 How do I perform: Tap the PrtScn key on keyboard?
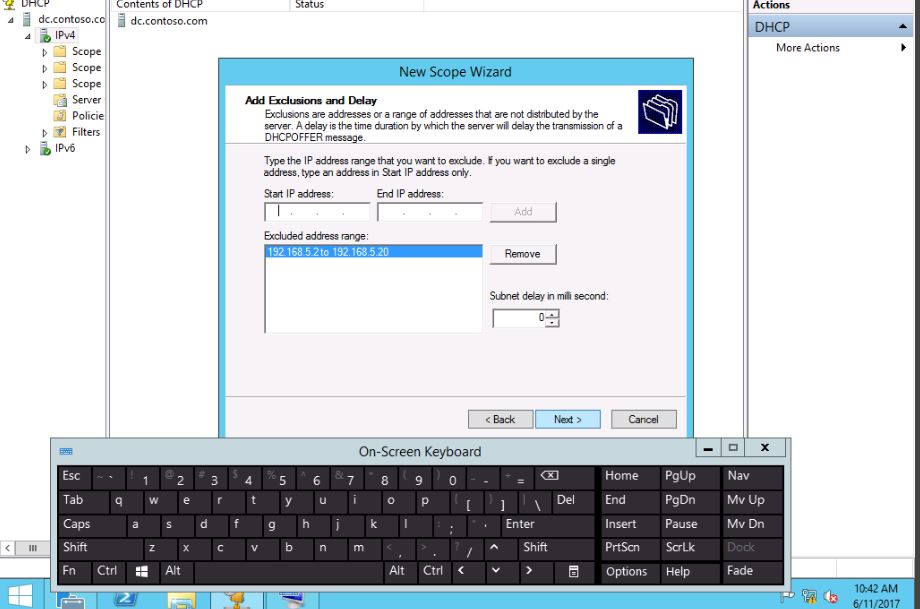coord(630,547)
